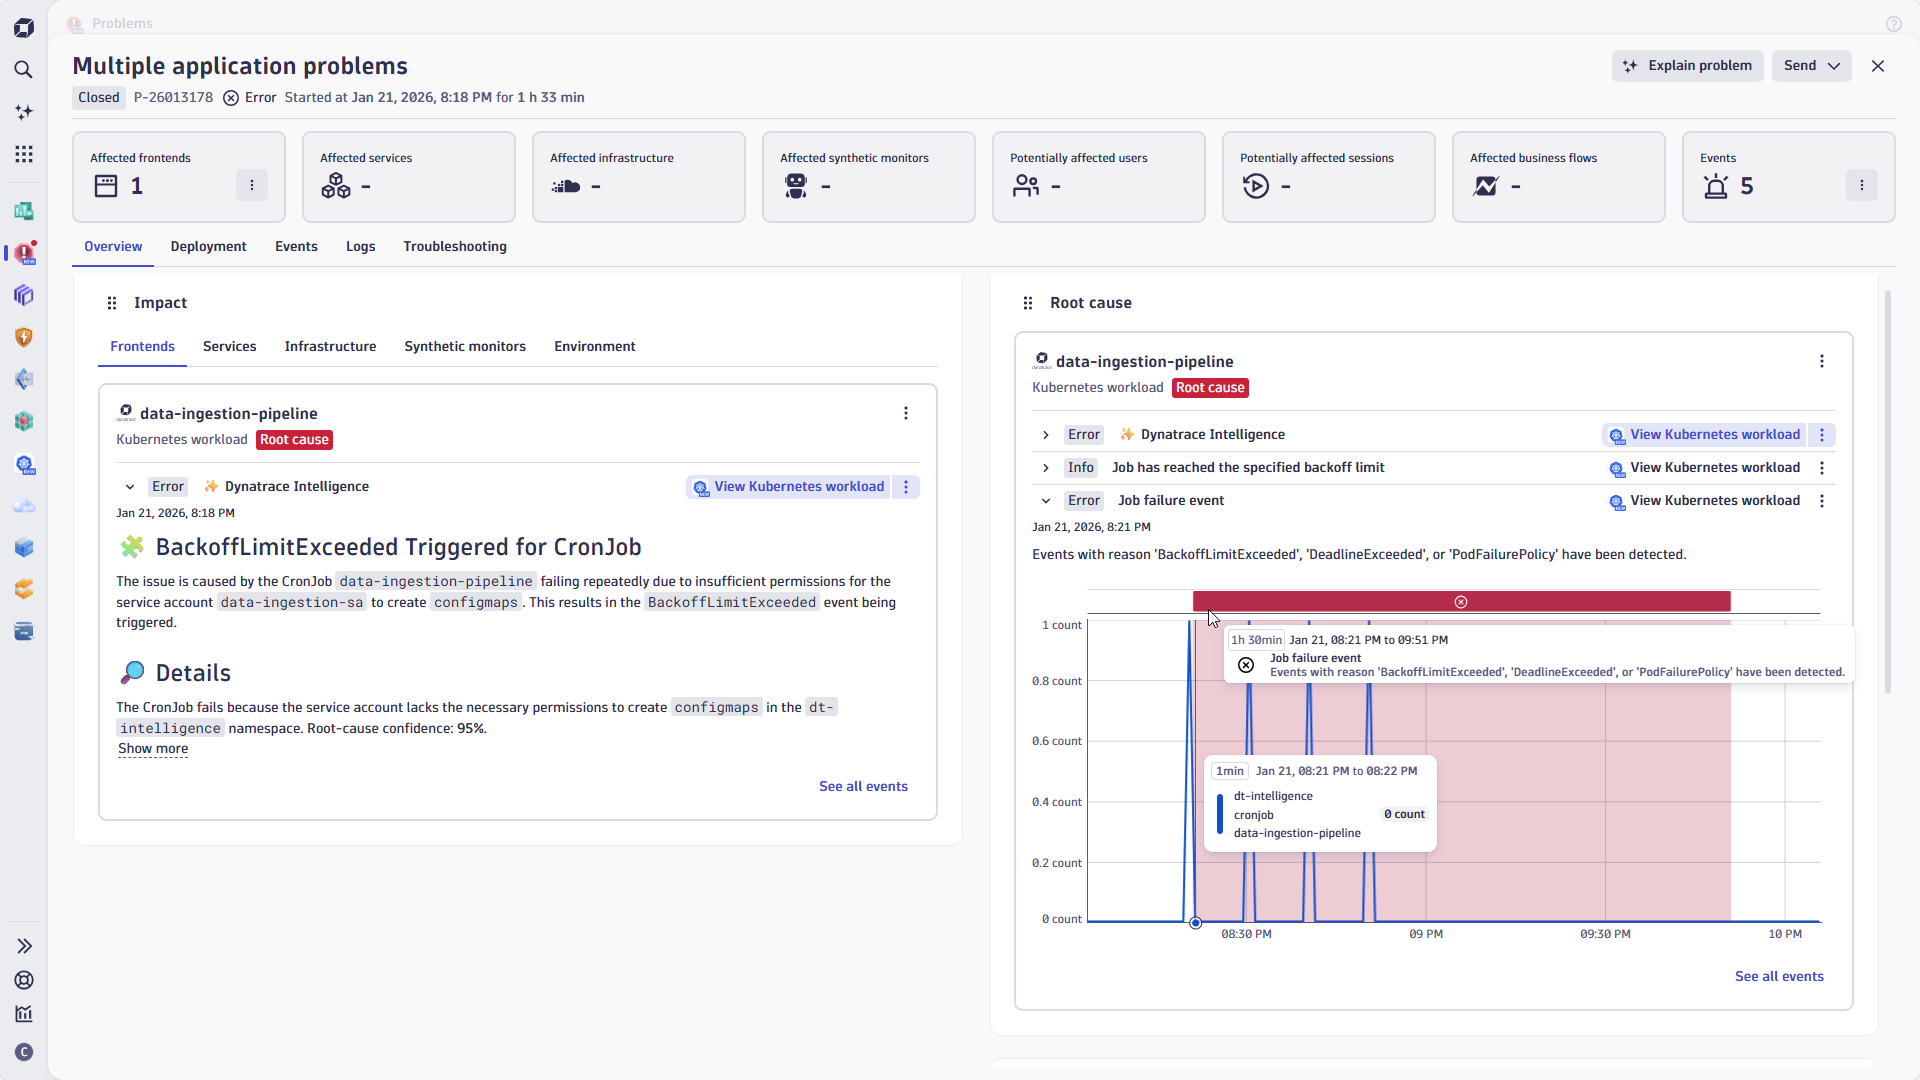The width and height of the screenshot is (1920, 1080).
Task: Expand the Info backoff limit row
Action: (1044, 467)
